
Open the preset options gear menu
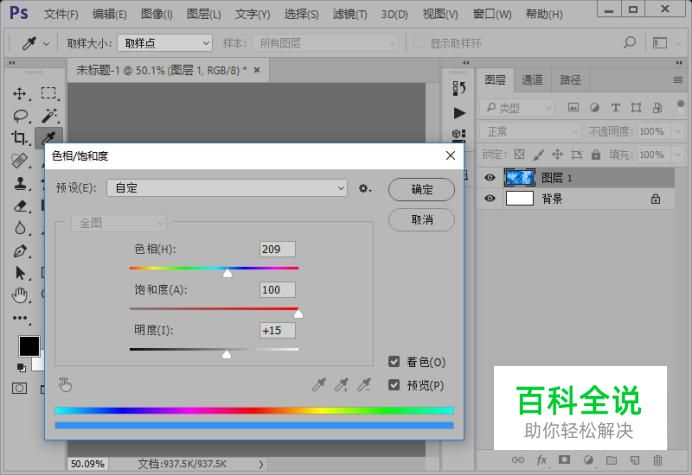coord(365,188)
